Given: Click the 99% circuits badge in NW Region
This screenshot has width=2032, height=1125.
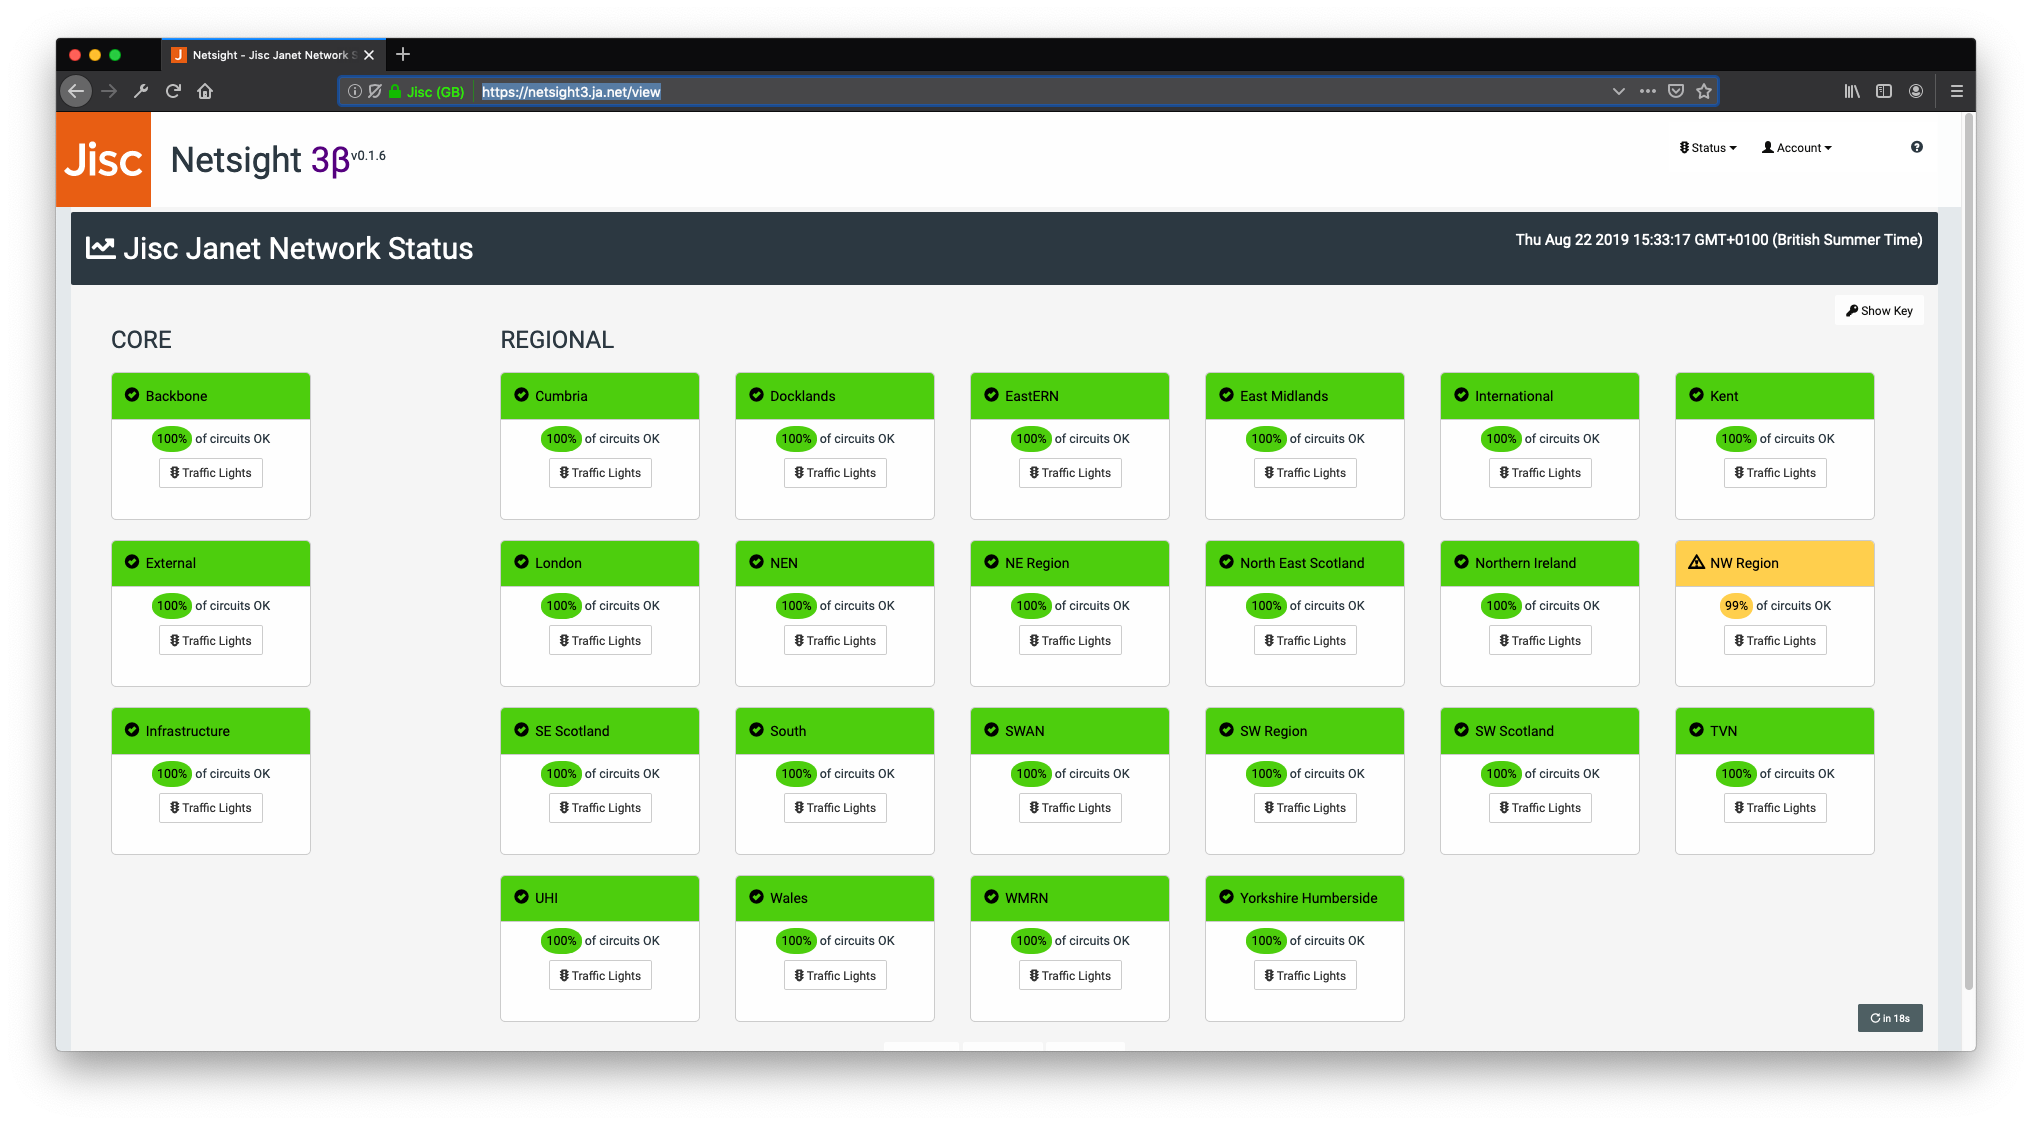Looking at the screenshot, I should 1736,606.
